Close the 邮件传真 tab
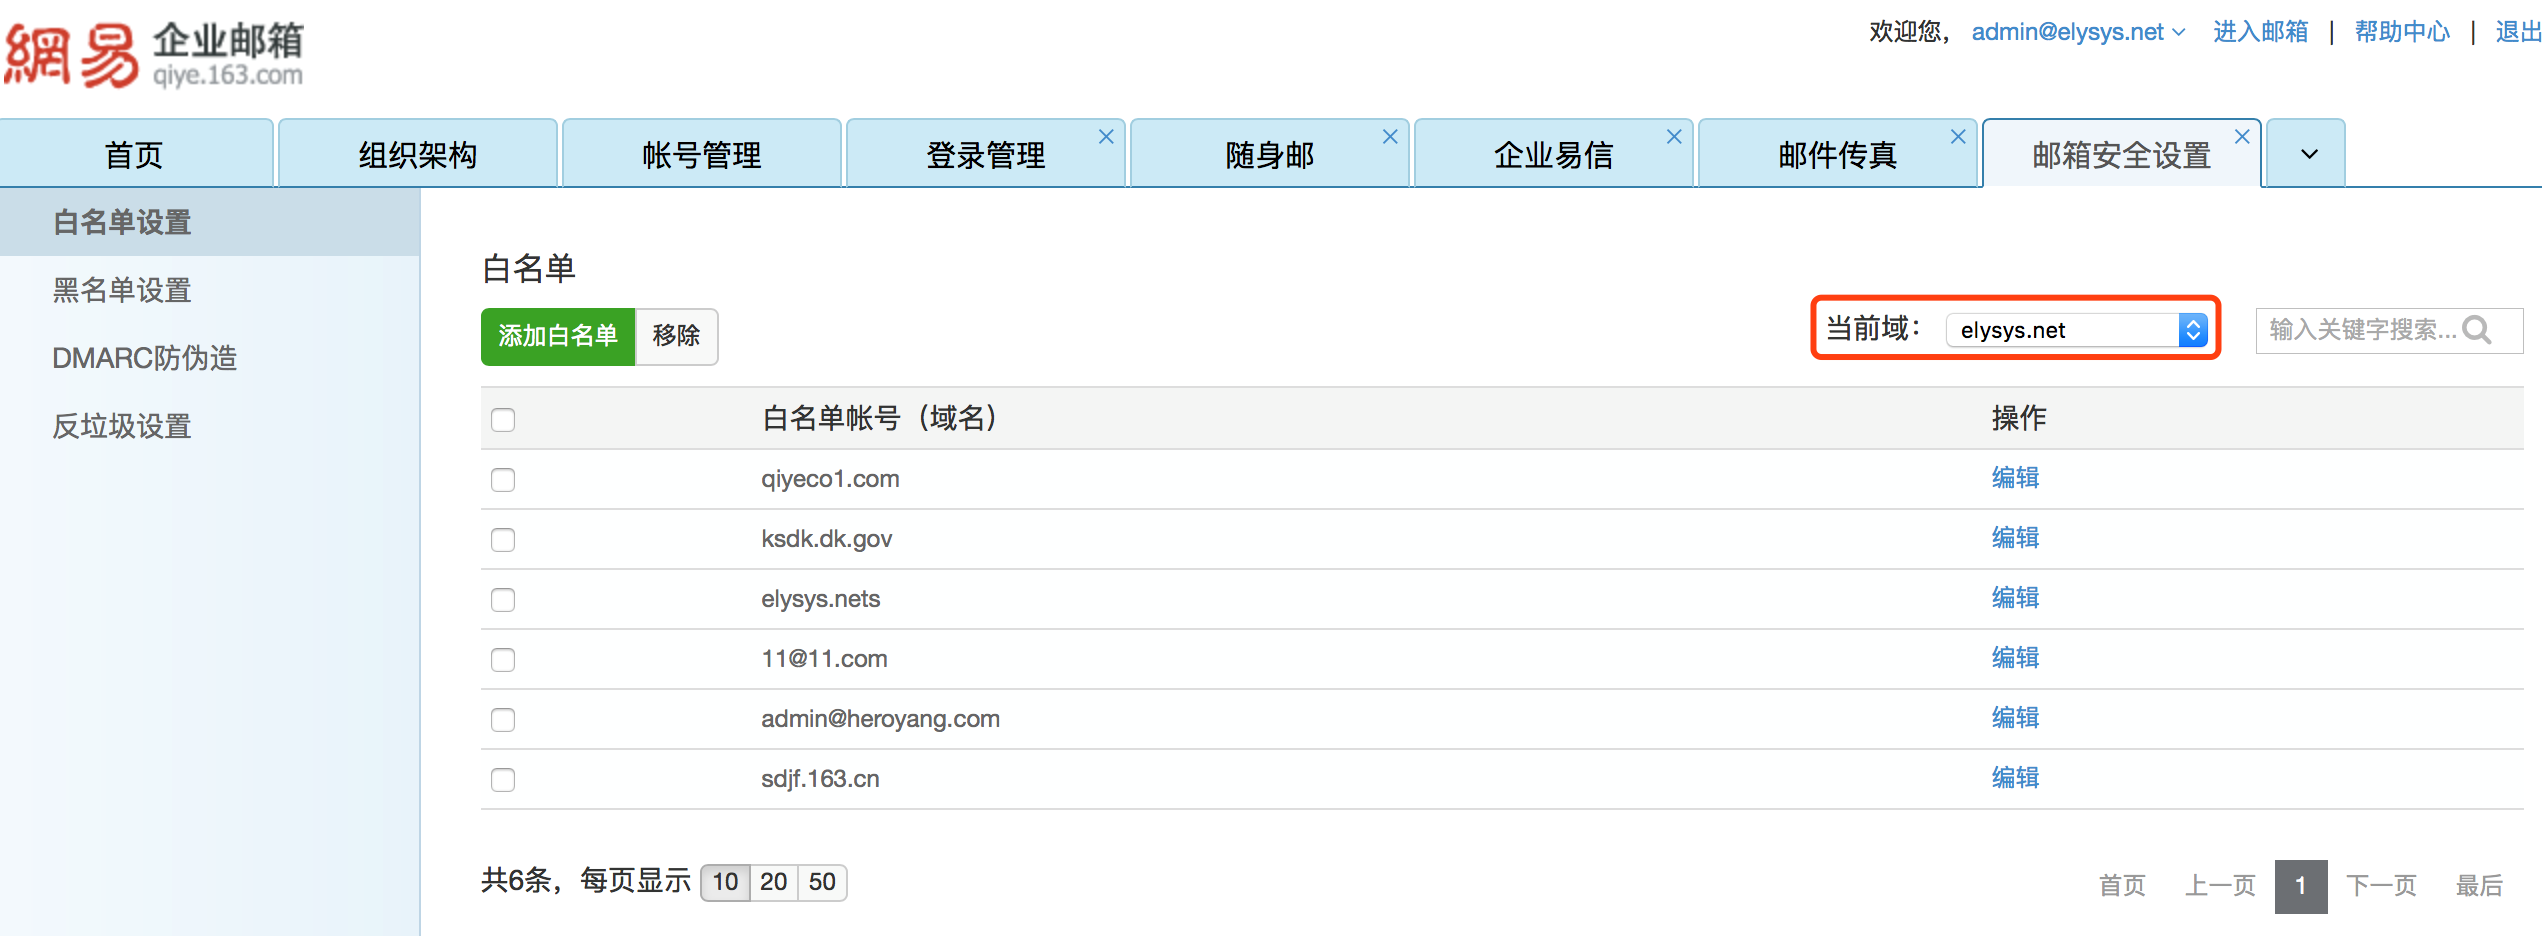The width and height of the screenshot is (2542, 936). [x=1958, y=137]
